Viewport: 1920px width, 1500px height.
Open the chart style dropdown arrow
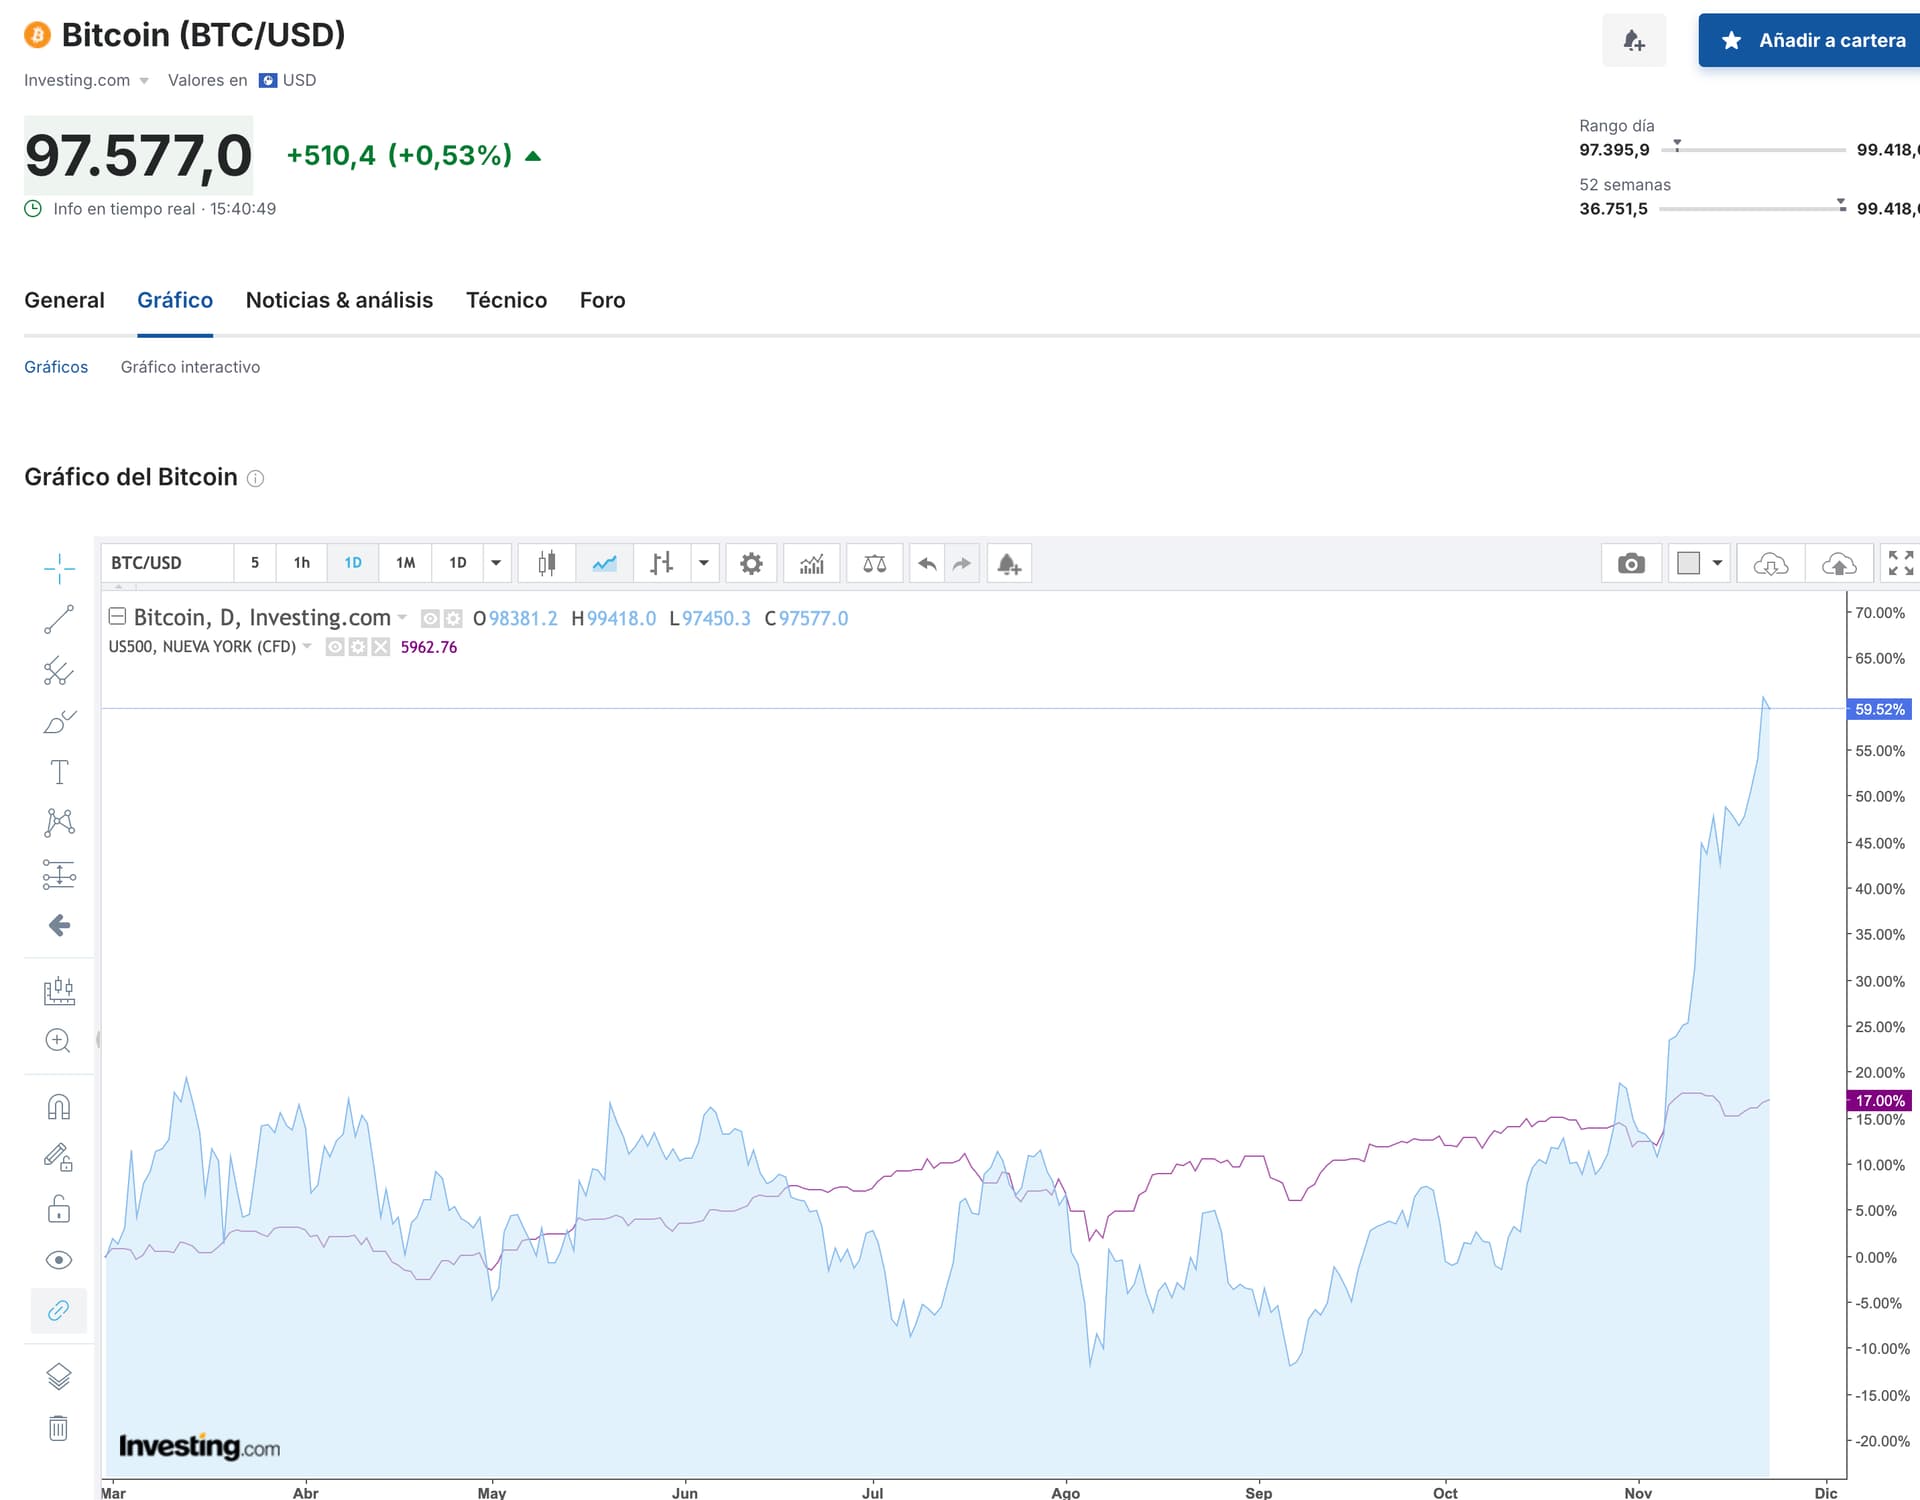click(704, 563)
